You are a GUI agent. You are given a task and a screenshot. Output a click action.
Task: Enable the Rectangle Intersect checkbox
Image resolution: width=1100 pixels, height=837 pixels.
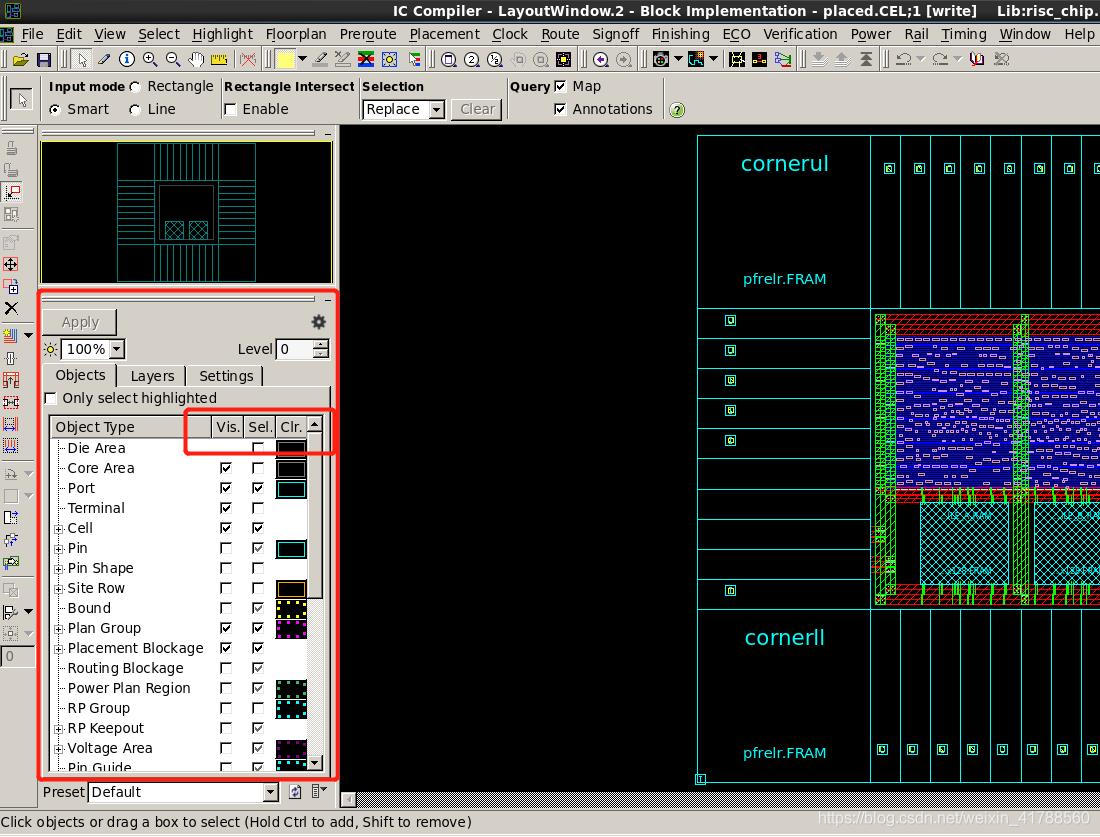coord(231,109)
